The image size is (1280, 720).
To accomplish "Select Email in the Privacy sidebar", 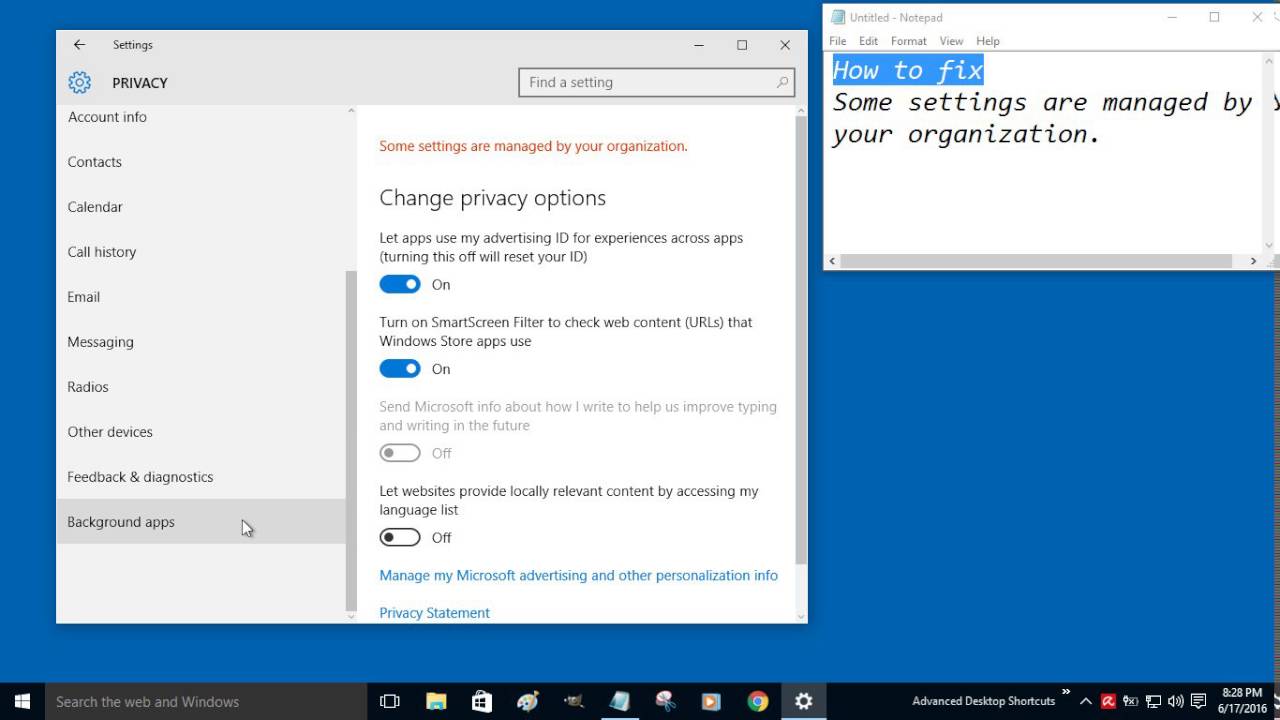I will tap(84, 297).
